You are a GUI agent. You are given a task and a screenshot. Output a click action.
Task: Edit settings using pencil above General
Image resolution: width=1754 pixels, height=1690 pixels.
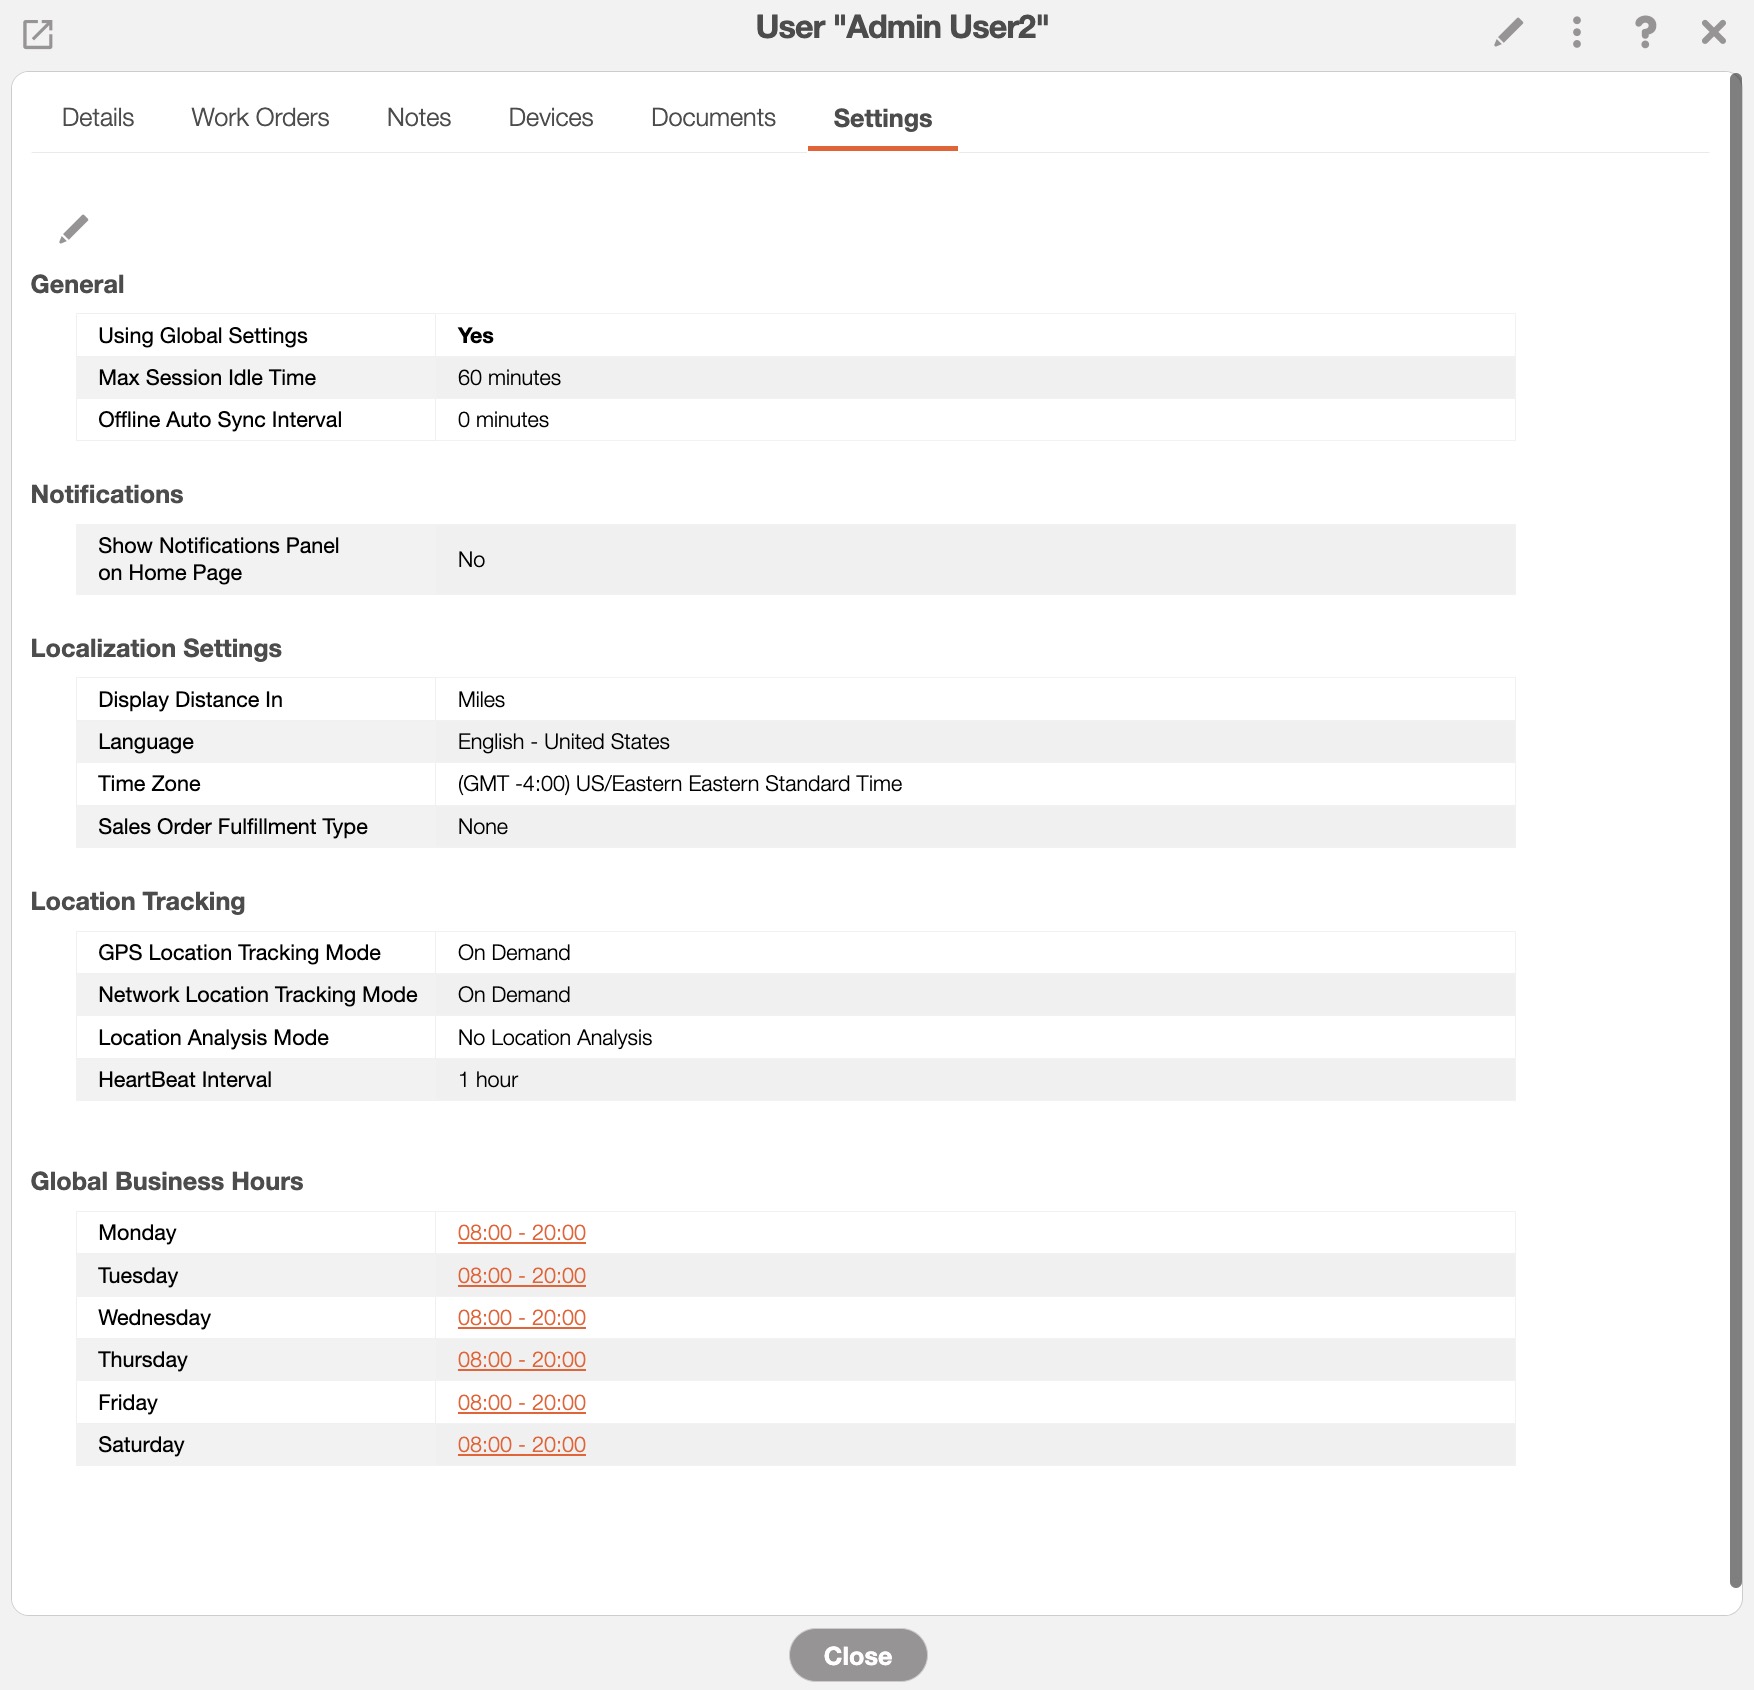pos(73,229)
